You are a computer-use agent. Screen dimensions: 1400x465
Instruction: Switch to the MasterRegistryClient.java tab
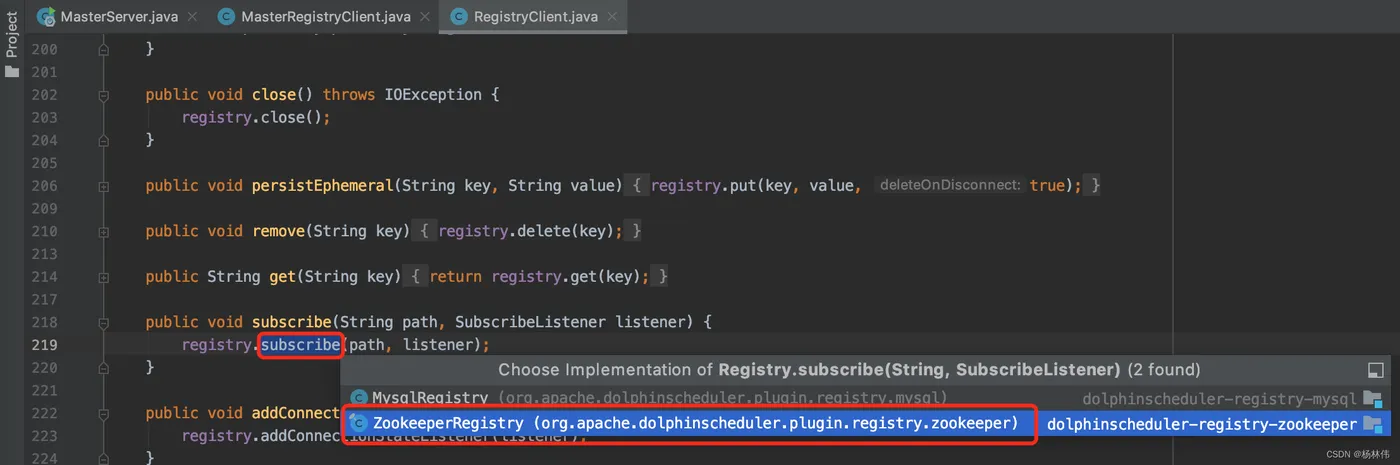[x=325, y=16]
